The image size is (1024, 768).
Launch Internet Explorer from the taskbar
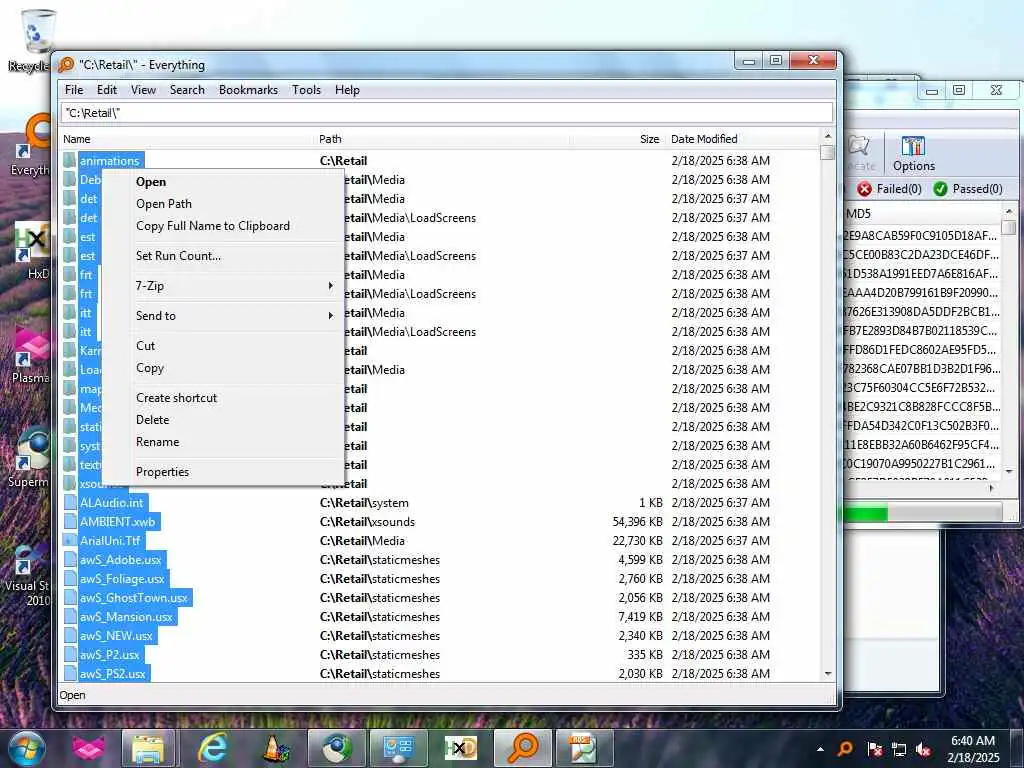(x=212, y=749)
